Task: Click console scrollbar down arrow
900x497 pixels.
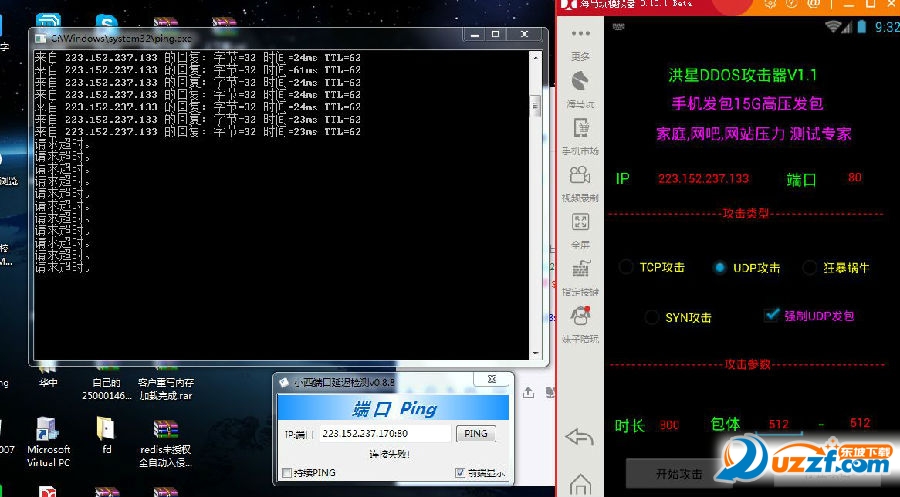Action: click(536, 354)
